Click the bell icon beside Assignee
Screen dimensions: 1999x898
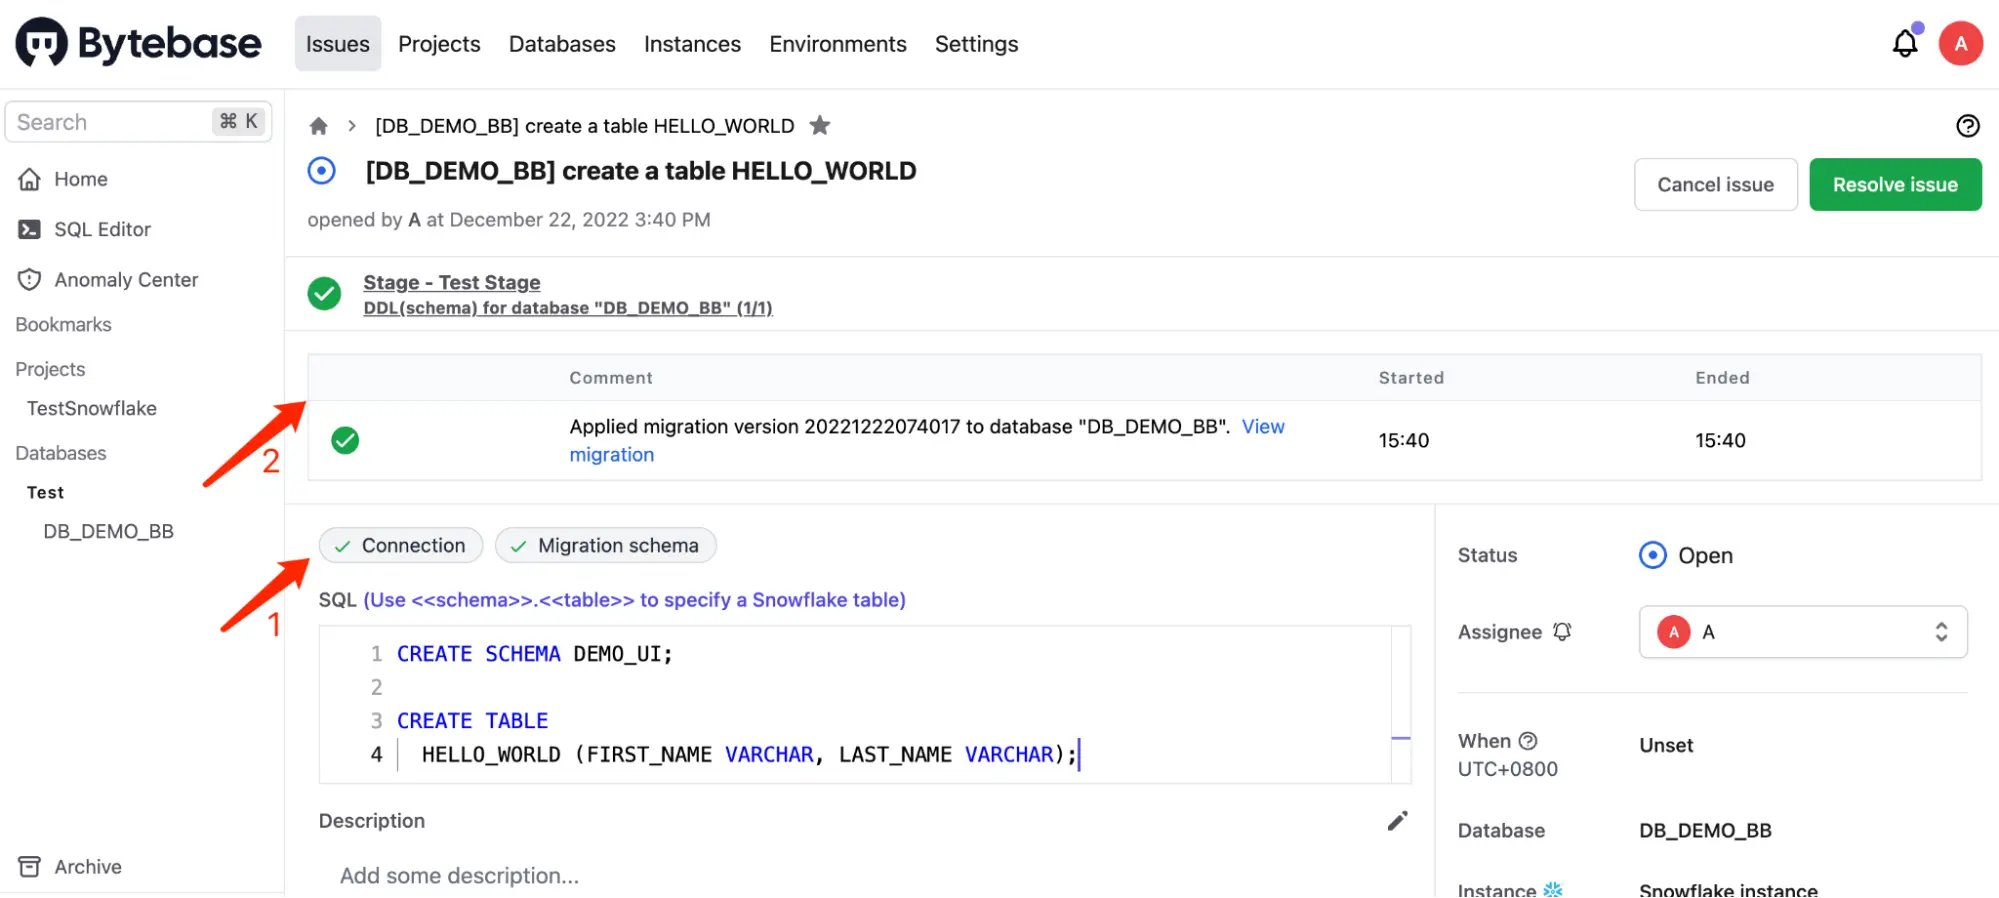click(x=1562, y=632)
